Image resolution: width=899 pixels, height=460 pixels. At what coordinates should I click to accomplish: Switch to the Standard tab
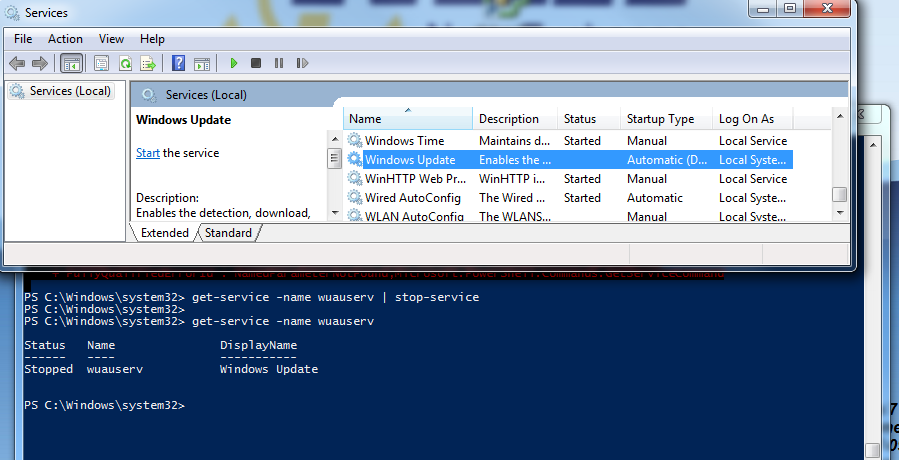(x=228, y=232)
